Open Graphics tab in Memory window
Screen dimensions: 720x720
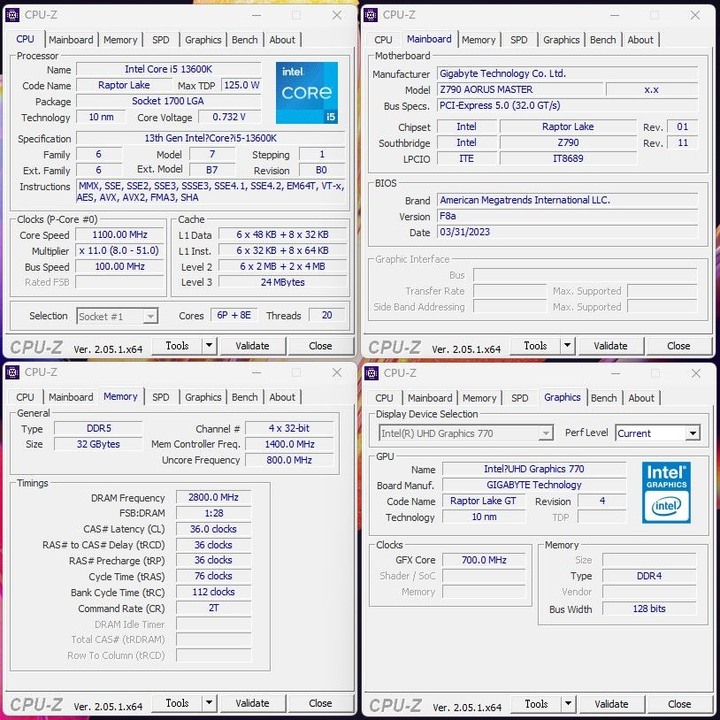click(203, 397)
